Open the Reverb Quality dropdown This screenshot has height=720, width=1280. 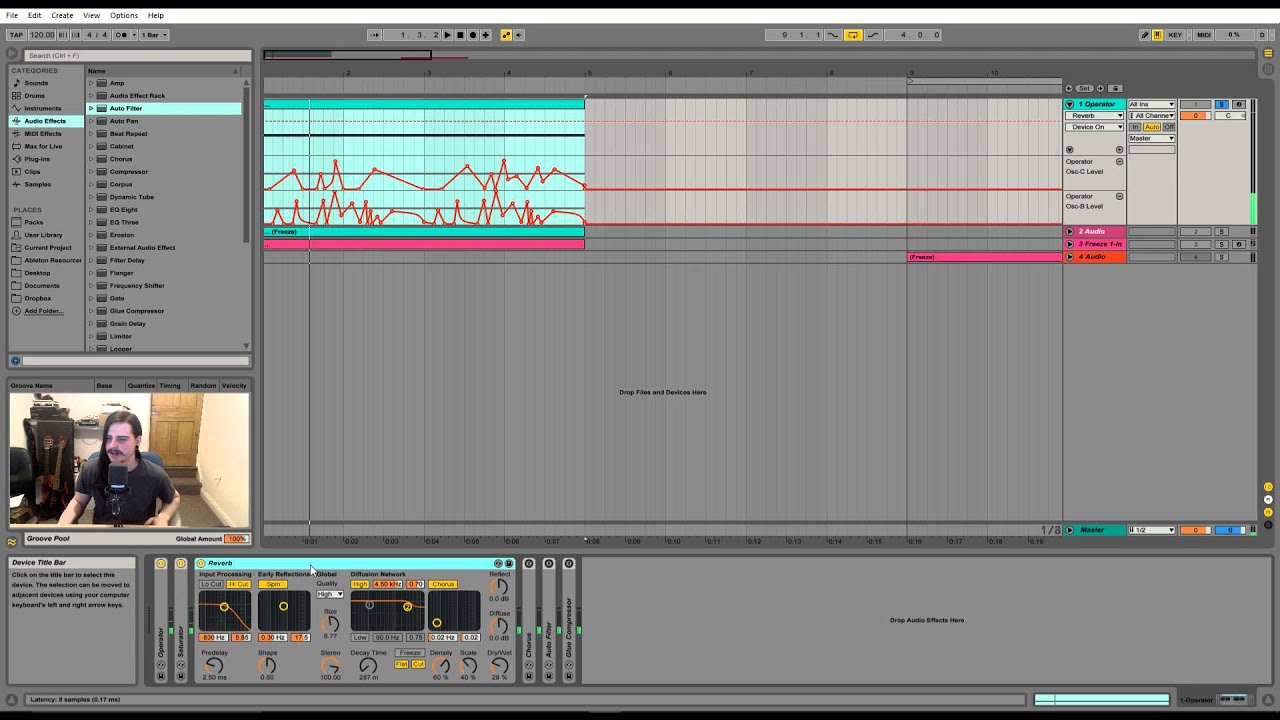point(329,594)
